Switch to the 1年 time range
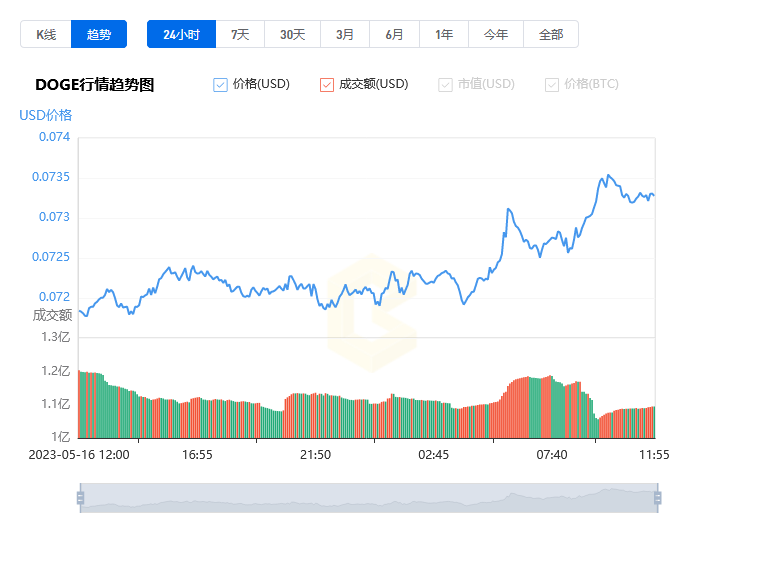Image resolution: width=780 pixels, height=563 pixels. click(x=444, y=34)
